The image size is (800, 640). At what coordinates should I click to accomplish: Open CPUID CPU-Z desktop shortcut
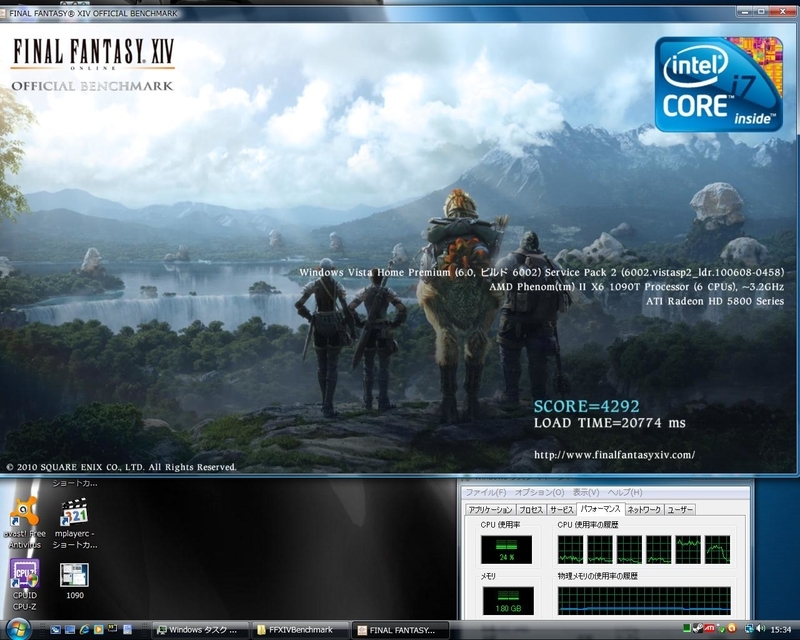tap(24, 584)
